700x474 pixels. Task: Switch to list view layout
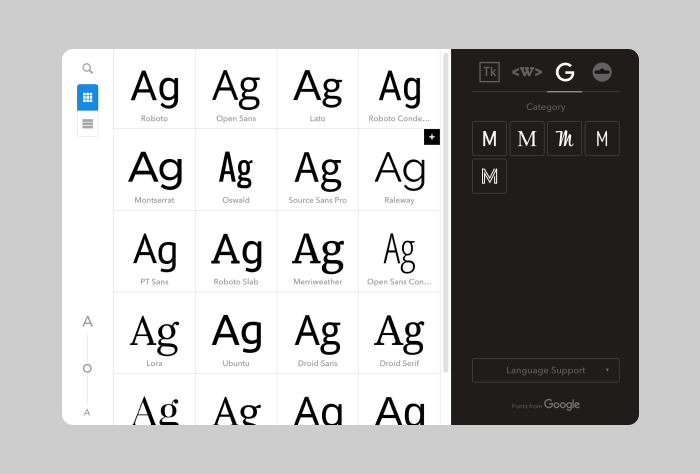88,124
